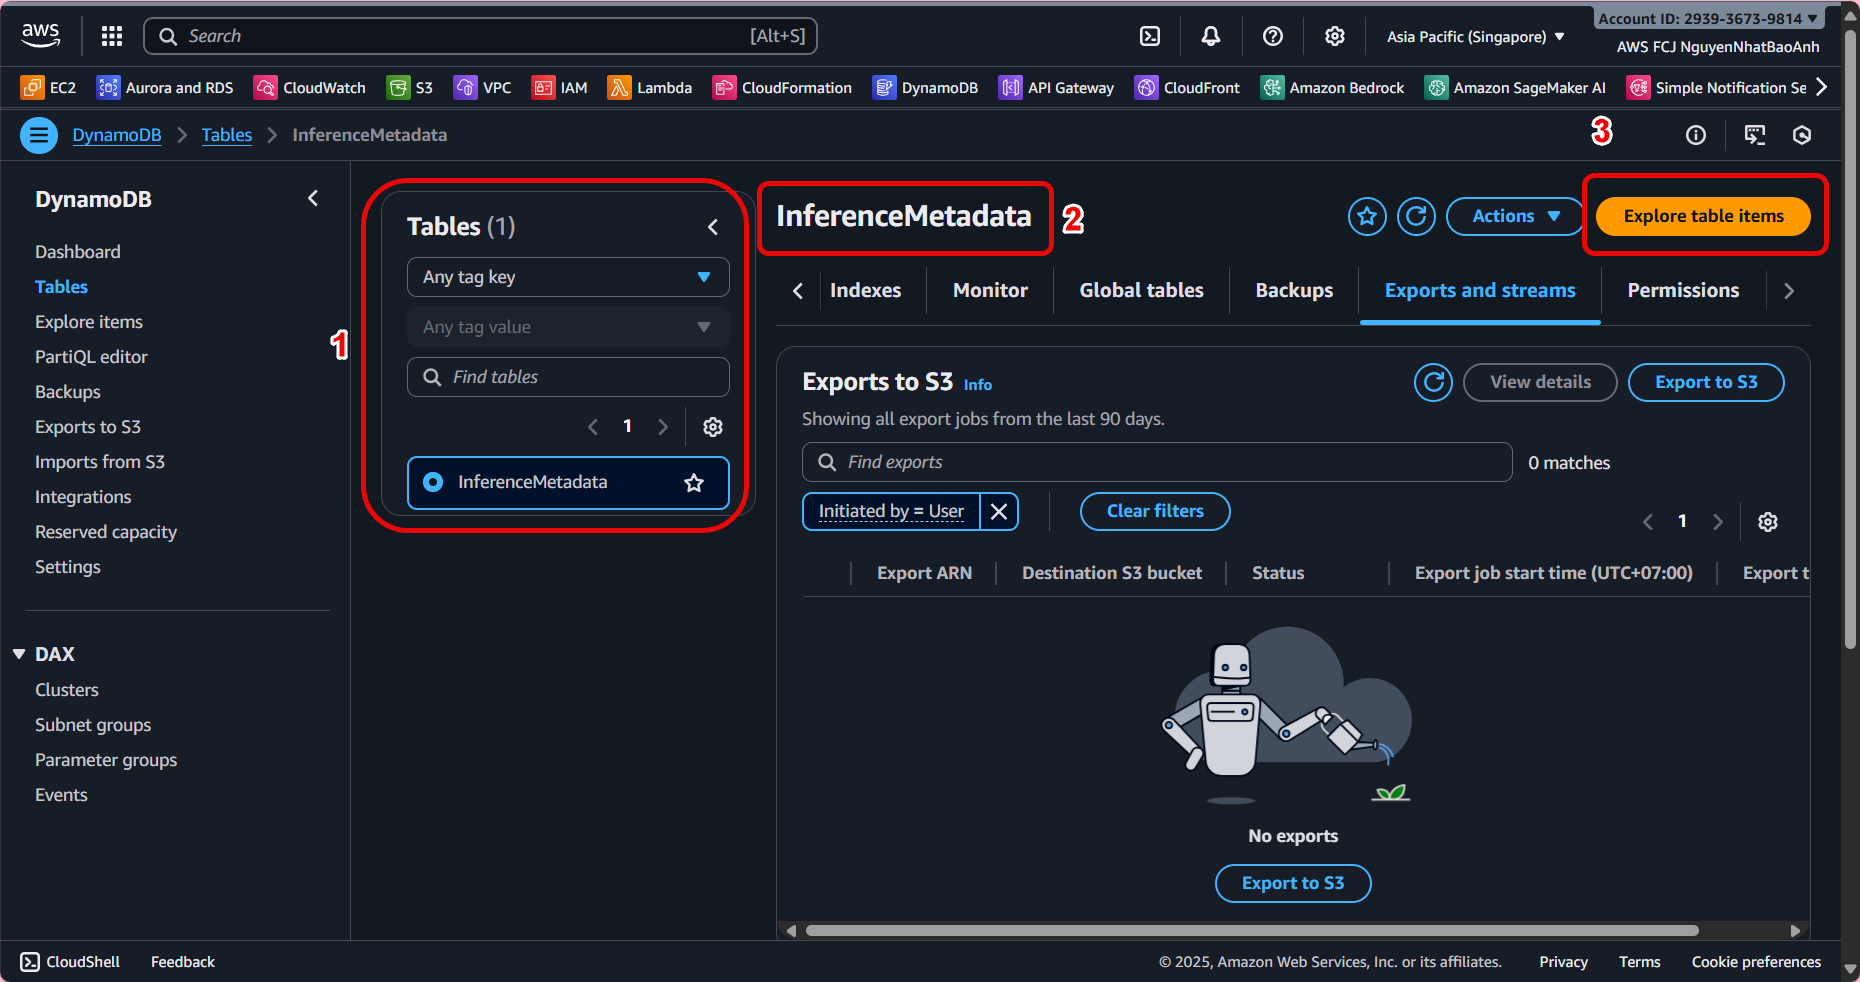
Task: Click the horizontal scrollbar of exports table
Action: (1252, 931)
